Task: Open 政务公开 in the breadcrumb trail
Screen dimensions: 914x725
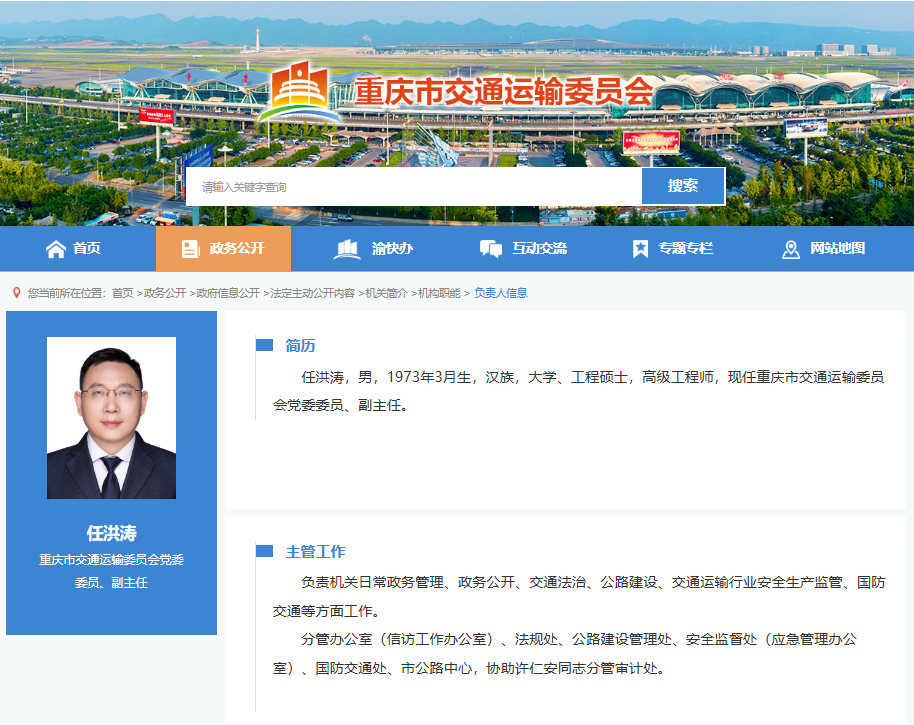Action: pos(165,293)
